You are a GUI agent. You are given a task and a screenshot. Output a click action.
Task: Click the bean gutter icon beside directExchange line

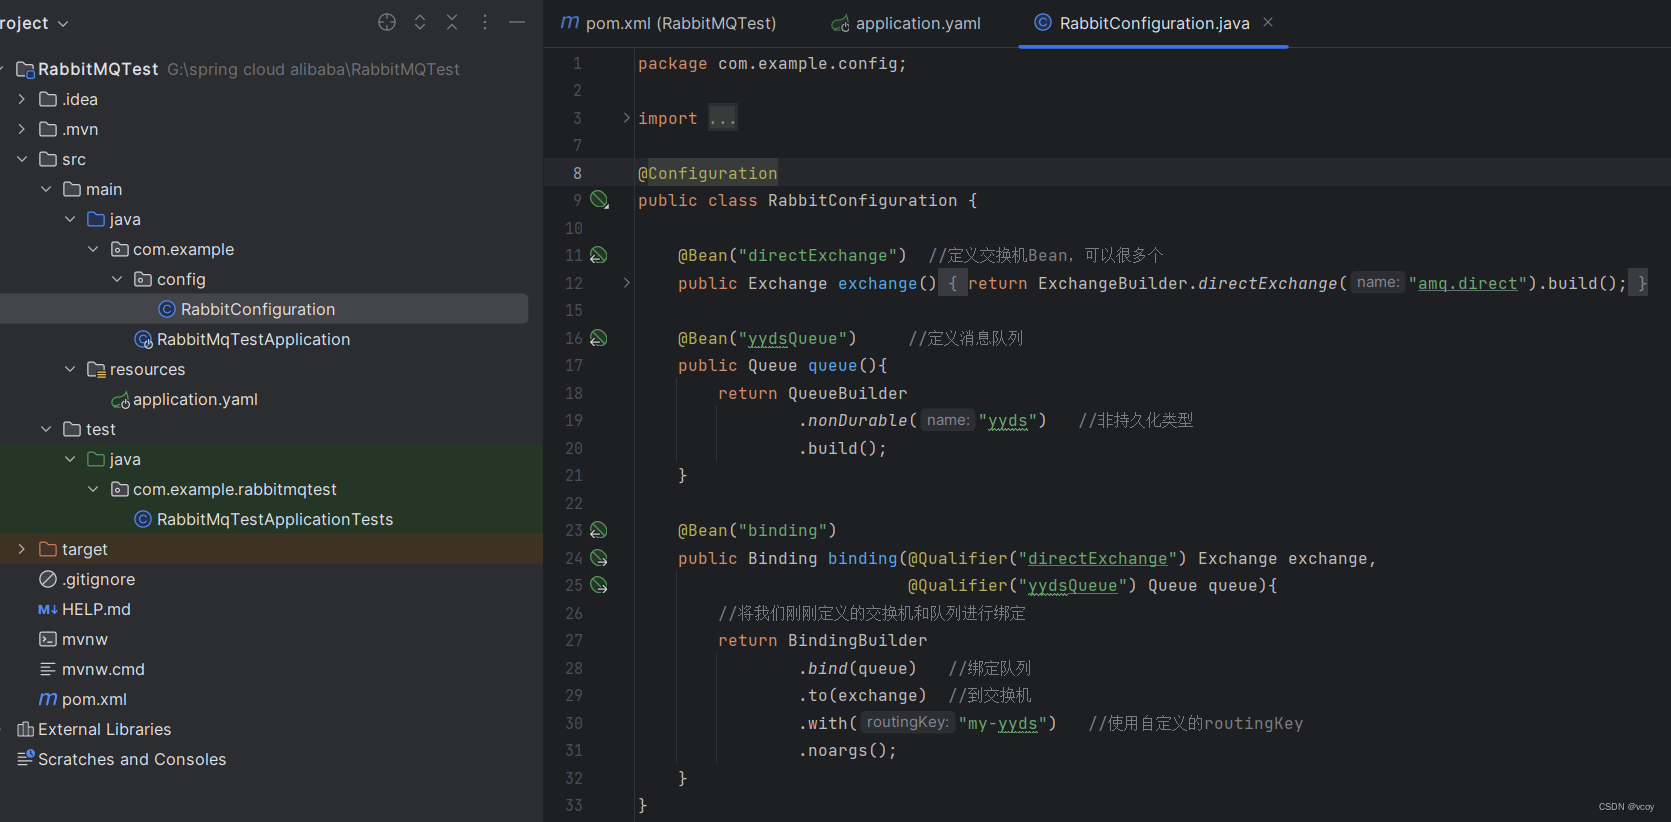[598, 255]
